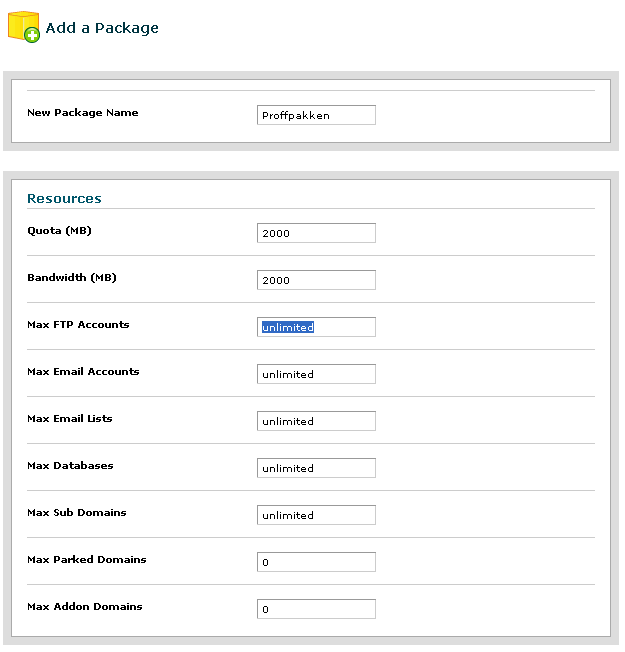Select the Bandwidth (MB) input field
The height and width of the screenshot is (652, 625).
316,280
